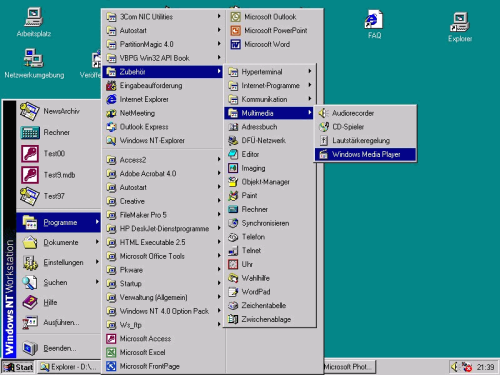500x375 pixels.
Task: Open the Adressbuch entry
Action: tap(269, 127)
